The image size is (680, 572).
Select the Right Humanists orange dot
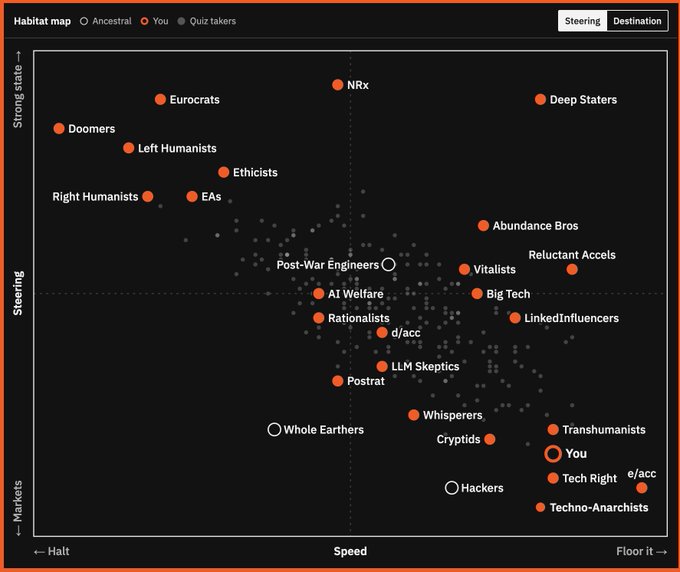click(147, 196)
